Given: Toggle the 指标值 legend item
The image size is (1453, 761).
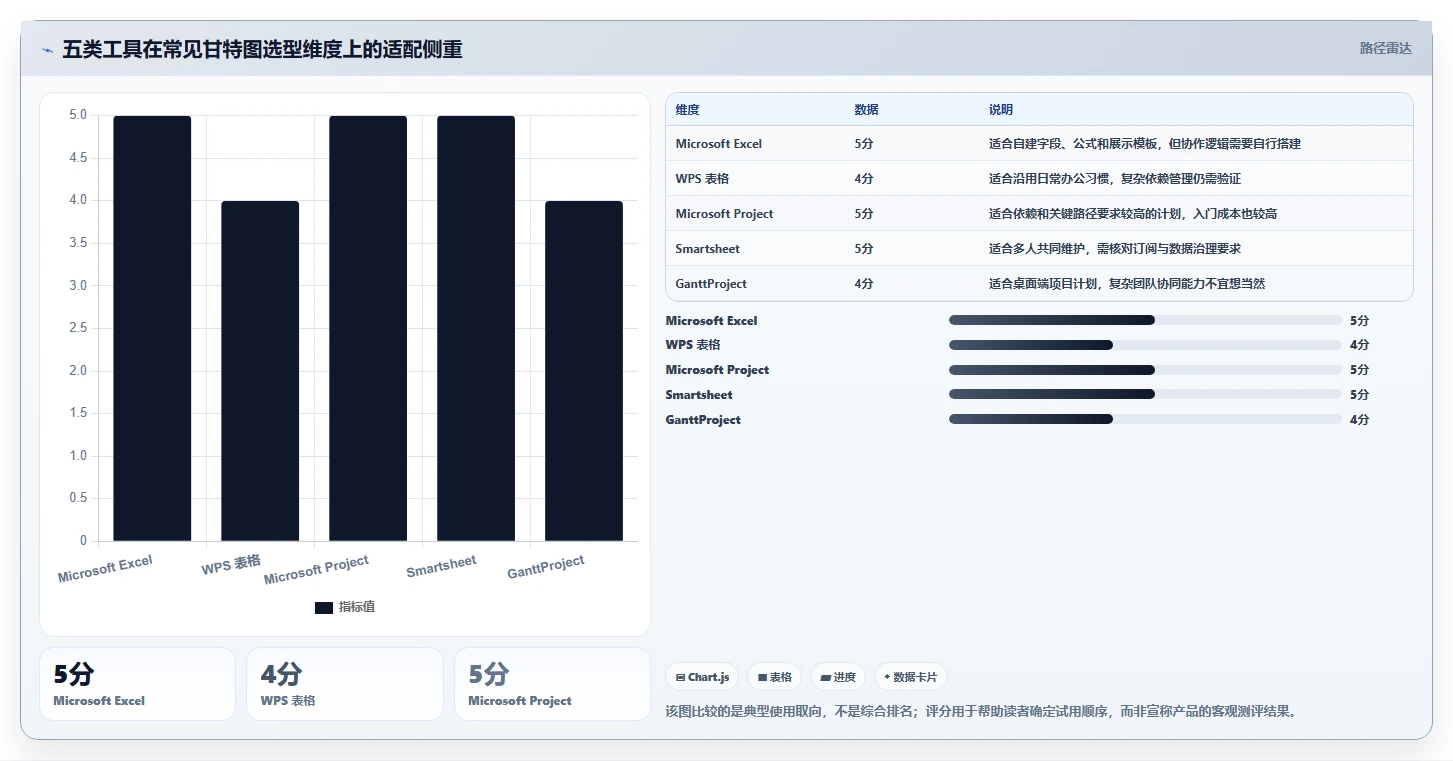Looking at the screenshot, I should (x=345, y=607).
